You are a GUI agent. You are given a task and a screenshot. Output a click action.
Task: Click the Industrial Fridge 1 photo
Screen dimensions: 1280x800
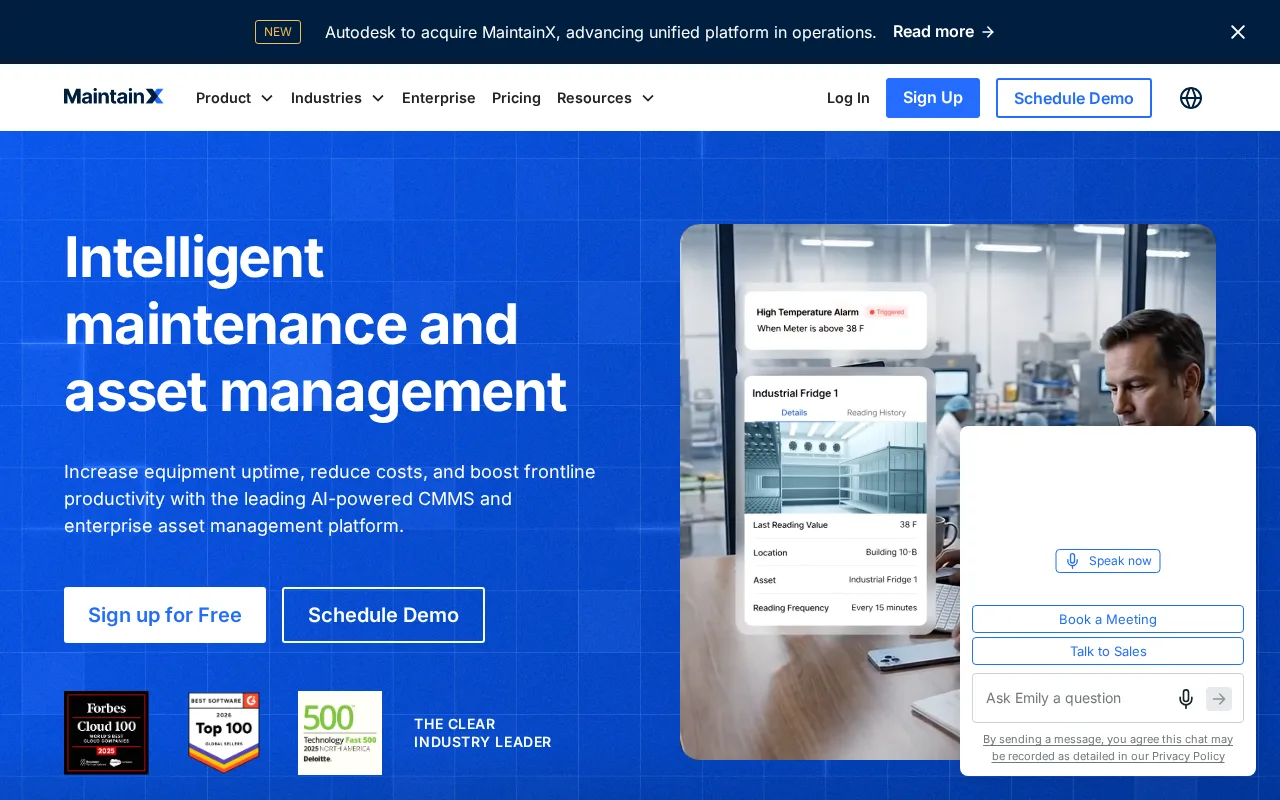tap(836, 468)
